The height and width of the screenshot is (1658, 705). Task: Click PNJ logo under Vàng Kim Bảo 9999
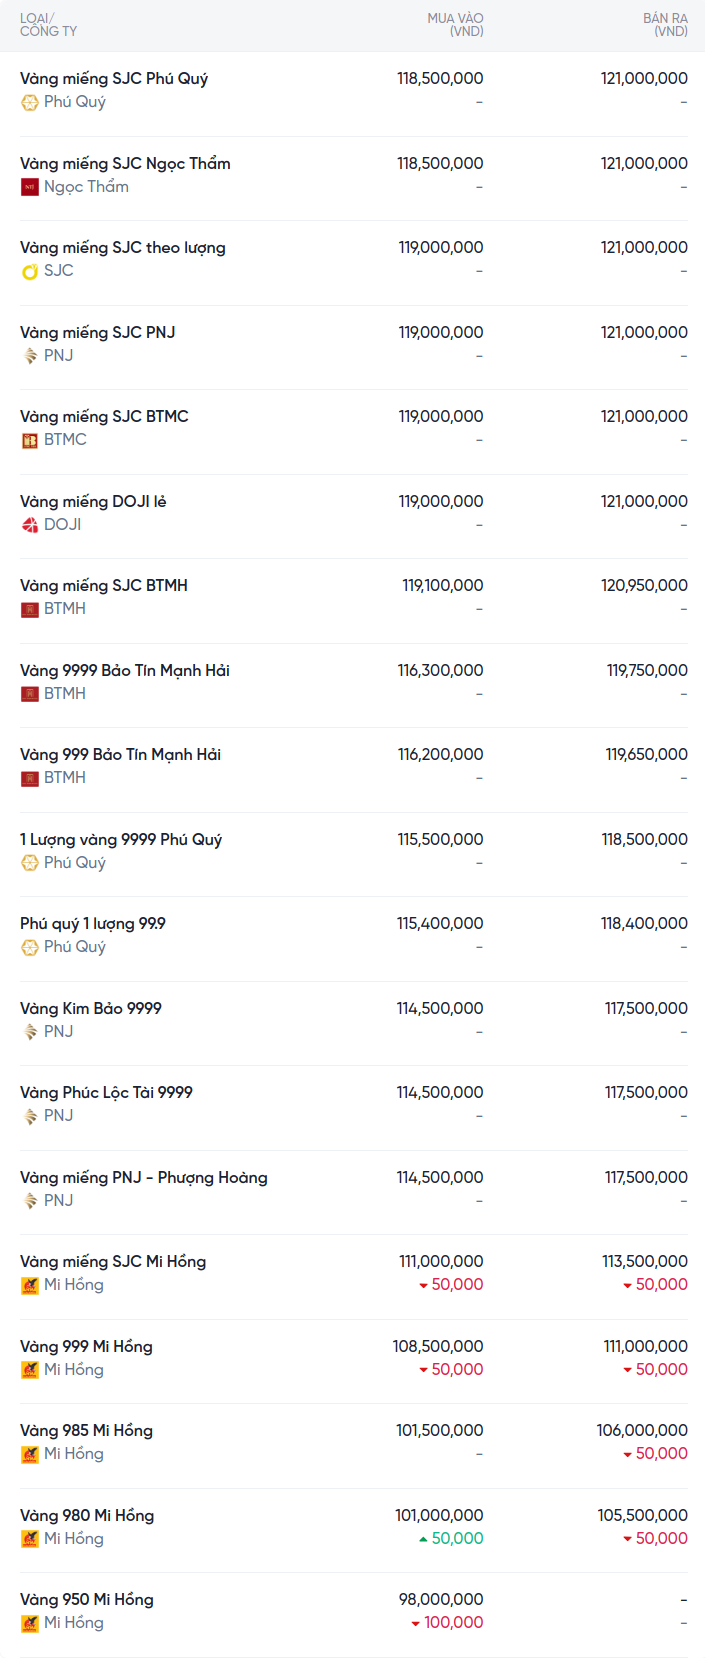[x=30, y=1032]
